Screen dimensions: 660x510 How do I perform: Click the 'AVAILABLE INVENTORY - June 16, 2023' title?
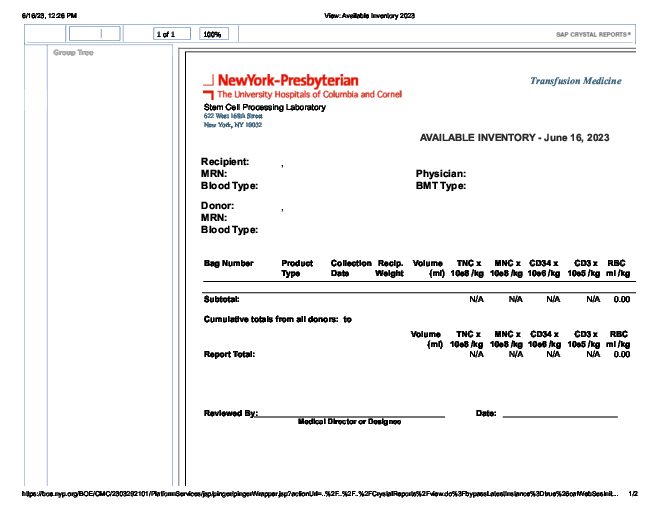point(514,138)
